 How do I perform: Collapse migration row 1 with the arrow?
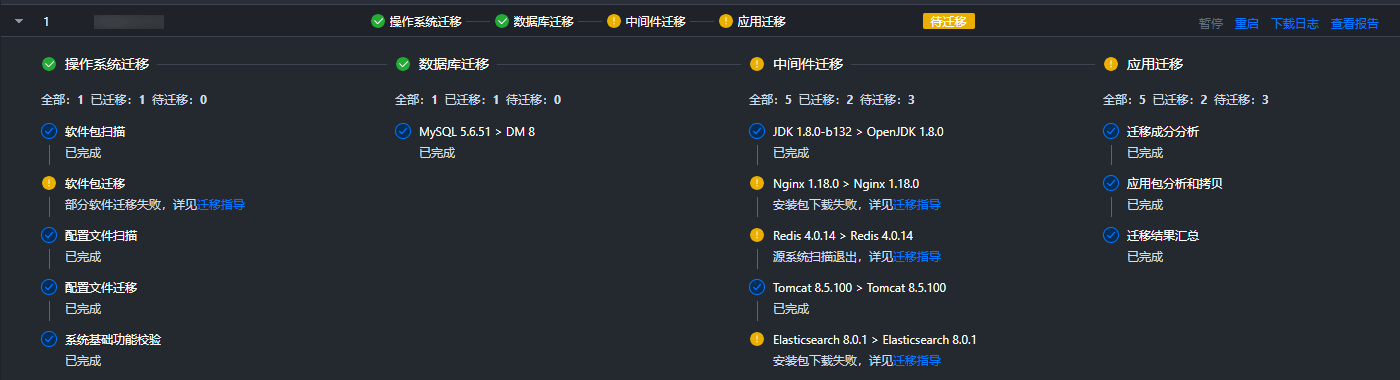(x=19, y=21)
